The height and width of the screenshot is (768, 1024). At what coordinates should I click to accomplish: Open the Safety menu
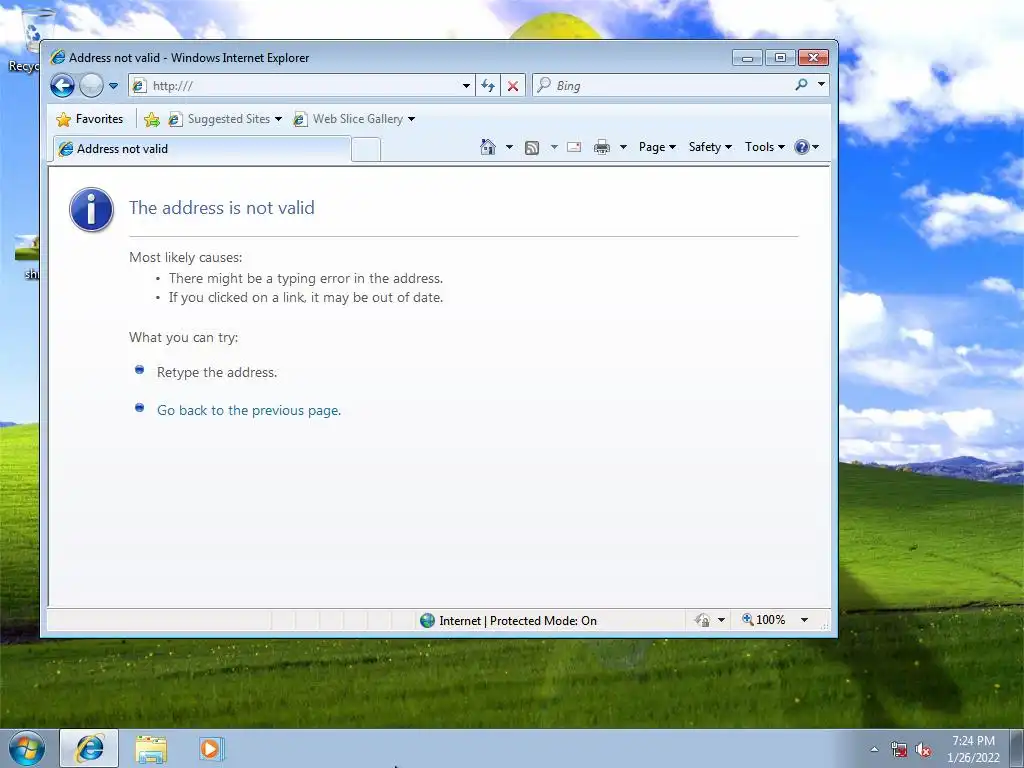(710, 147)
